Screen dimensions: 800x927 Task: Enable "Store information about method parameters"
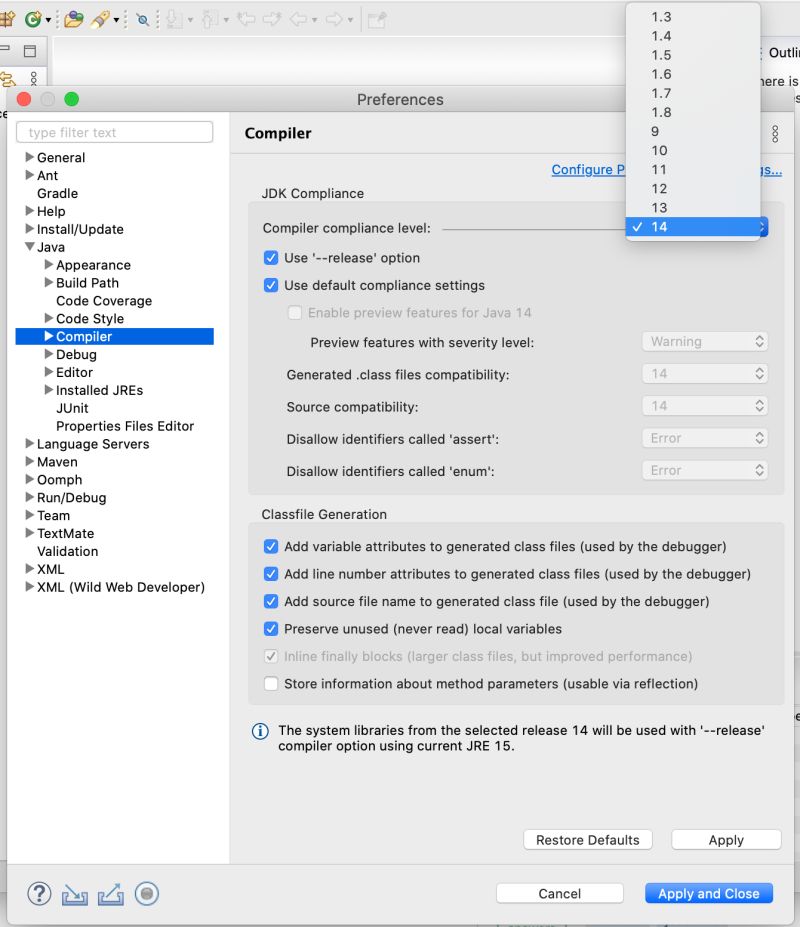271,684
